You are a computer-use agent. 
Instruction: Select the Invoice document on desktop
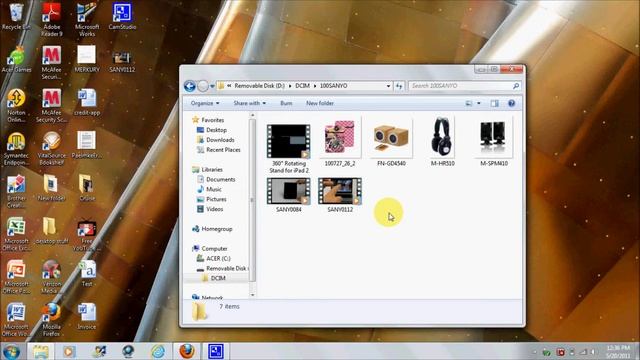87,317
